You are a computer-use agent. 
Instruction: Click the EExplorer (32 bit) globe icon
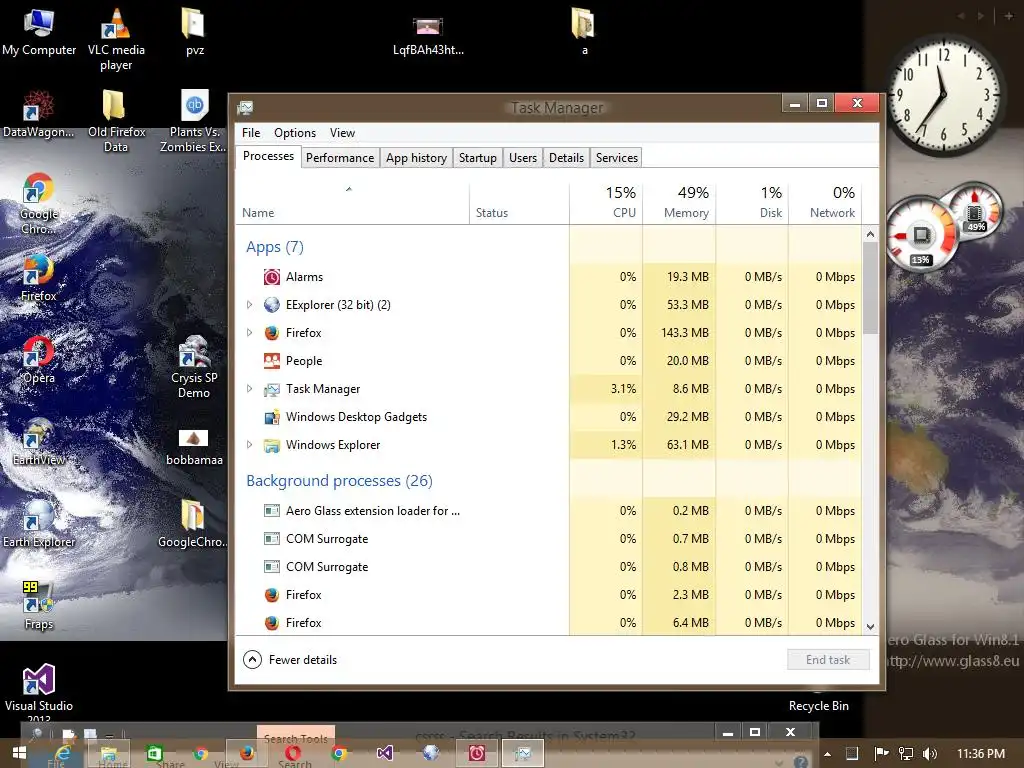(272, 305)
